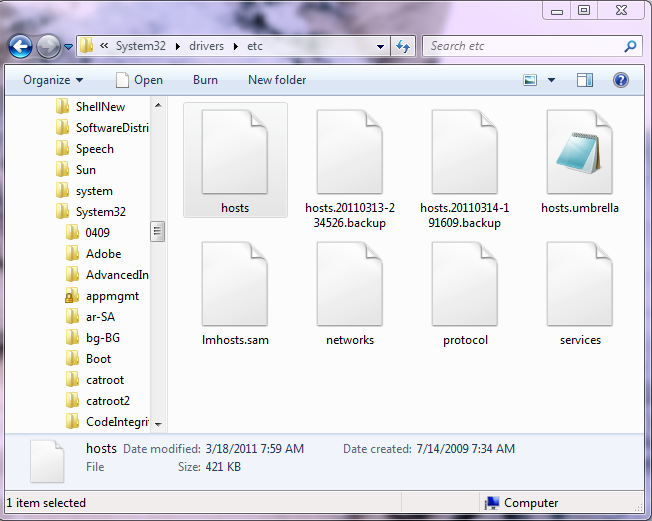
Task: Click the tree scrollbar up arrow
Action: tap(158, 105)
